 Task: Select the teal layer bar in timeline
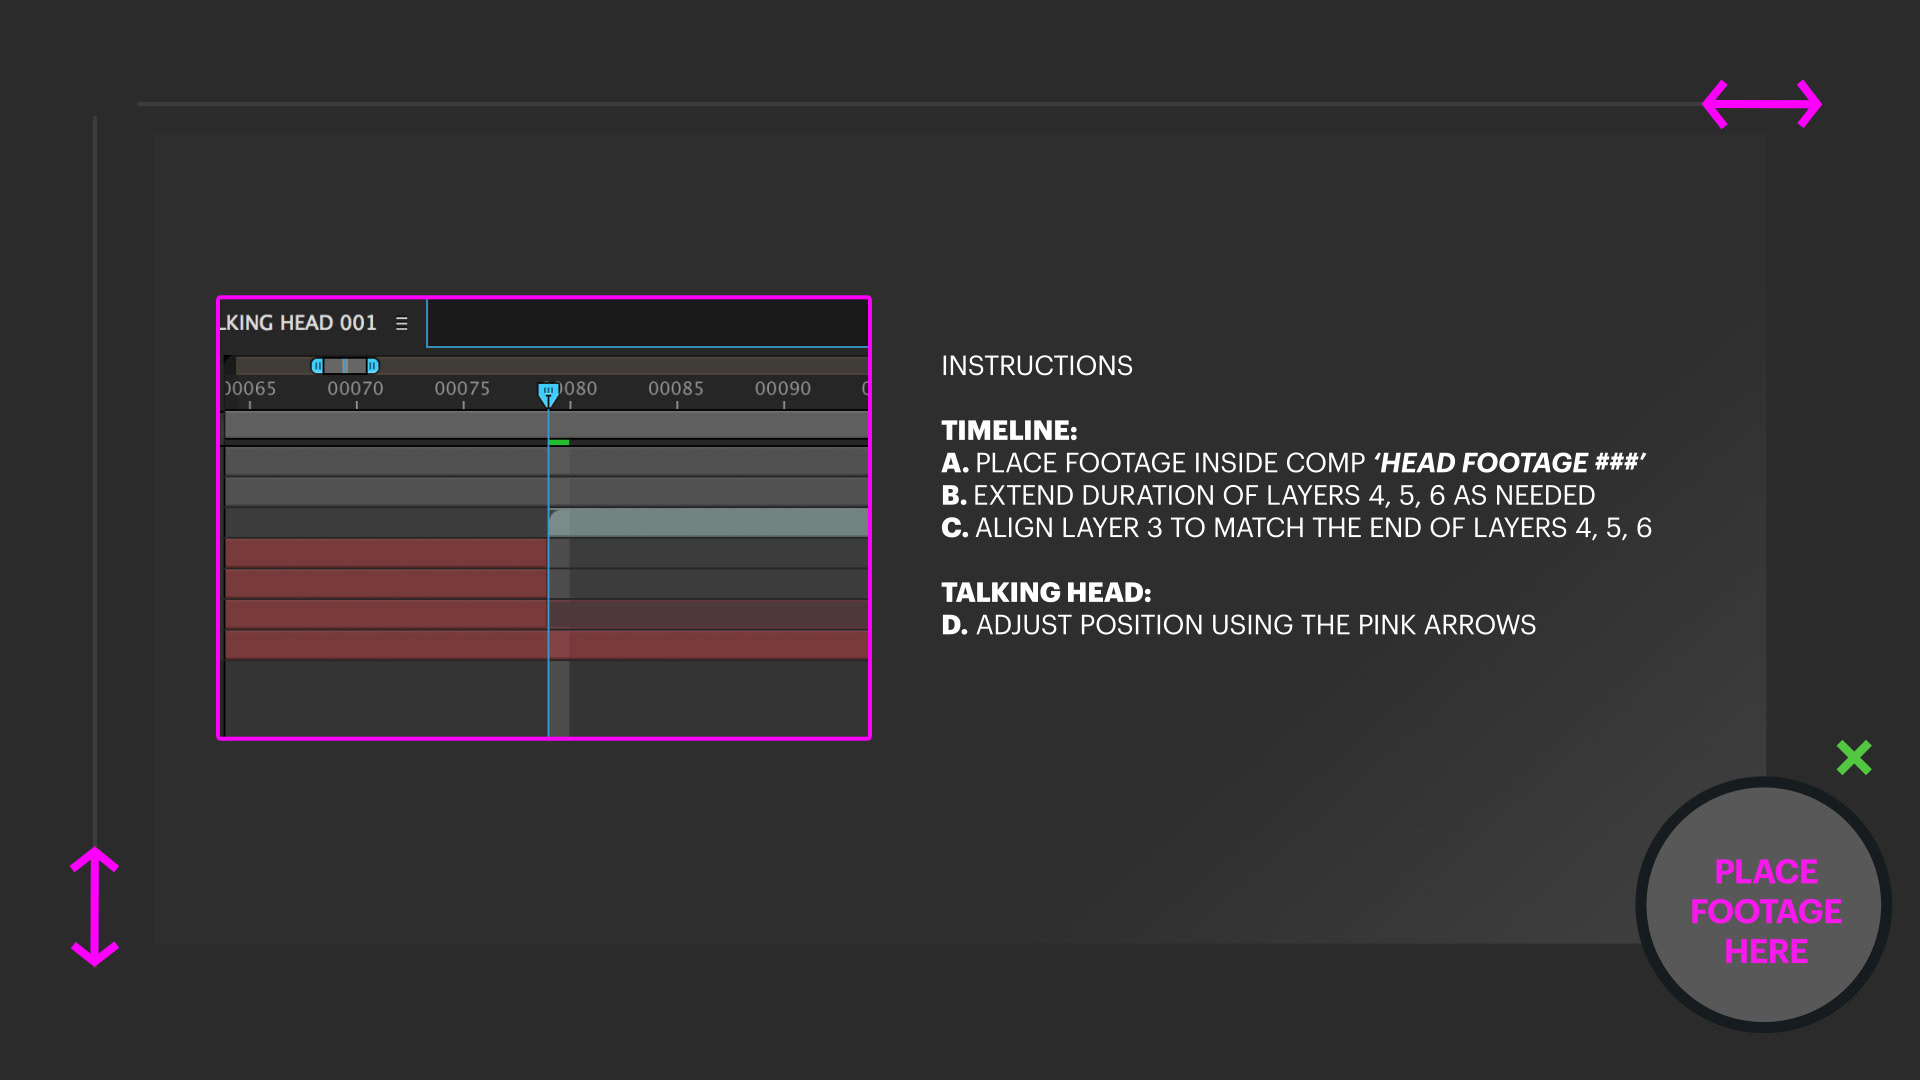(708, 521)
